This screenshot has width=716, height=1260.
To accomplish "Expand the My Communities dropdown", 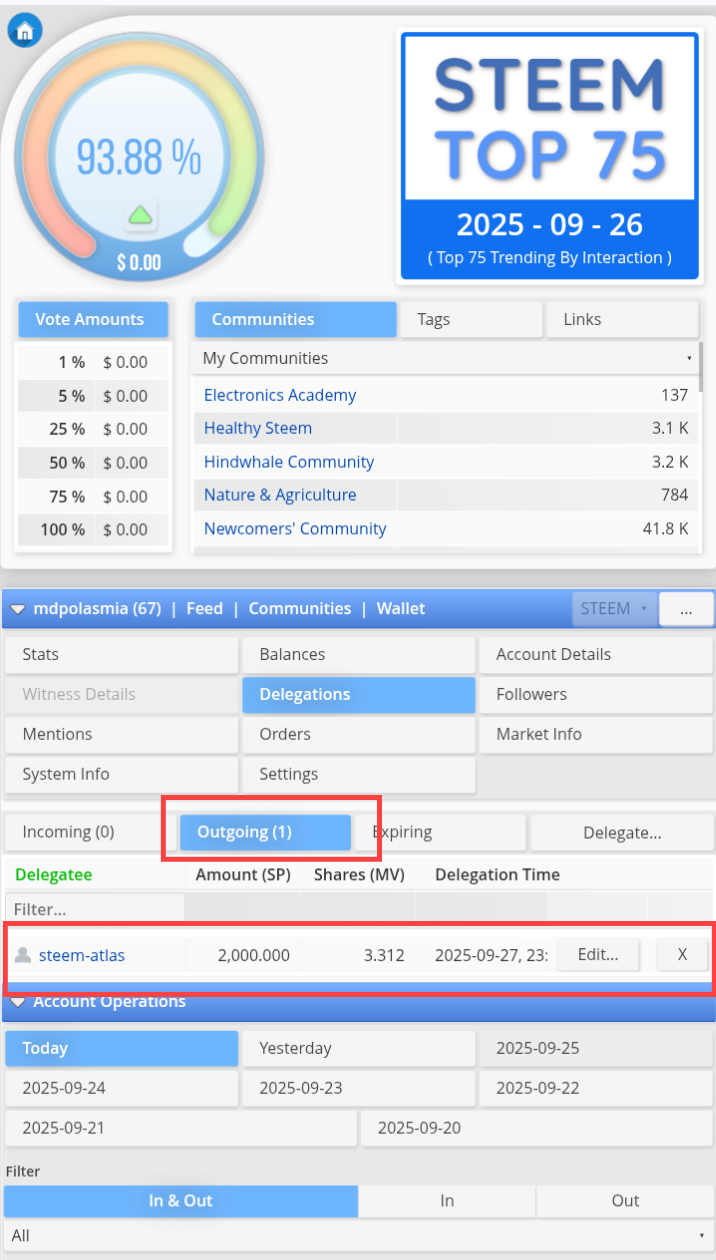I will [x=446, y=358].
